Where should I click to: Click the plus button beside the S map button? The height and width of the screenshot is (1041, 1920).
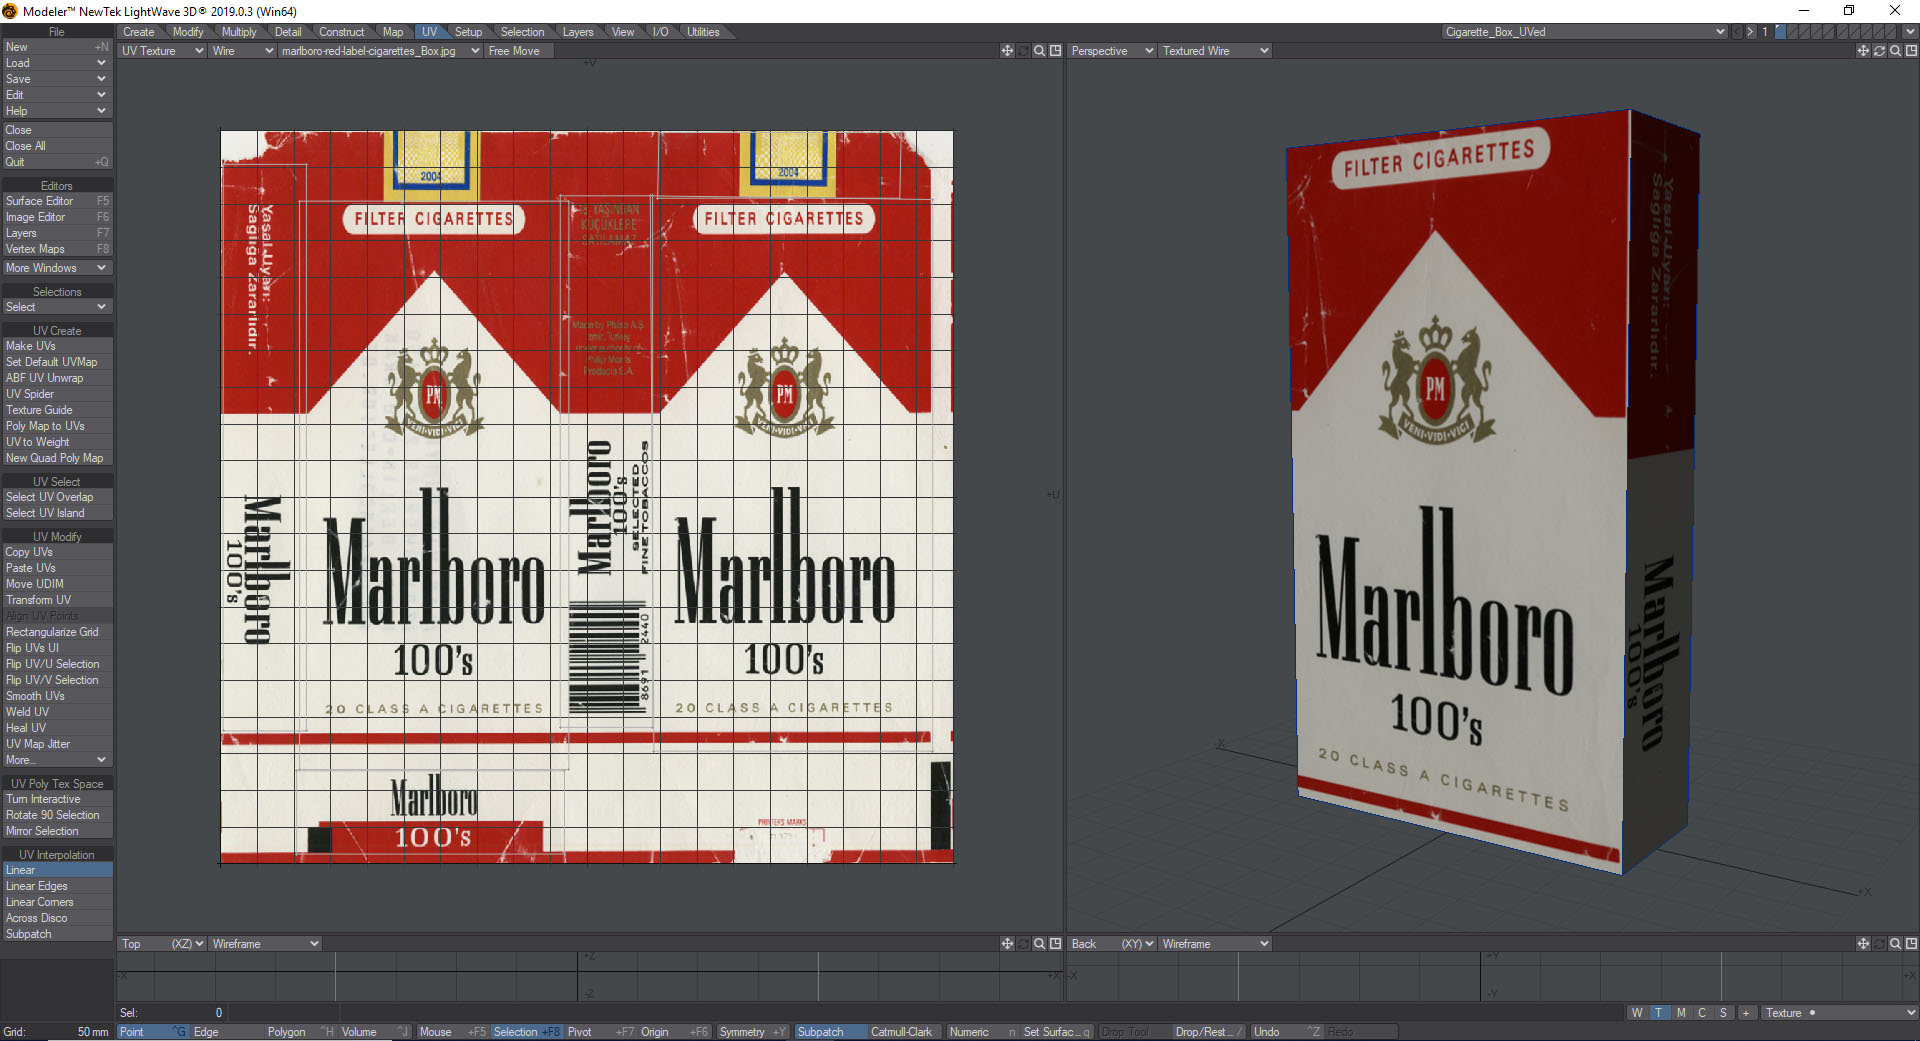1746,1013
